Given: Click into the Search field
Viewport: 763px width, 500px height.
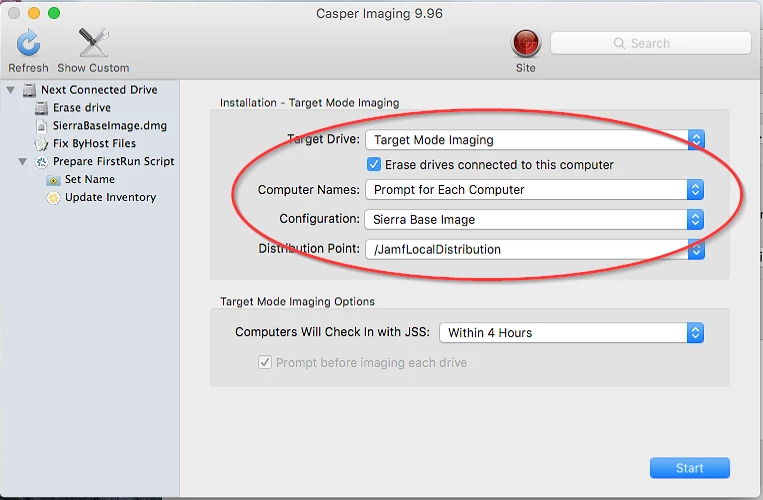Looking at the screenshot, I should (651, 43).
